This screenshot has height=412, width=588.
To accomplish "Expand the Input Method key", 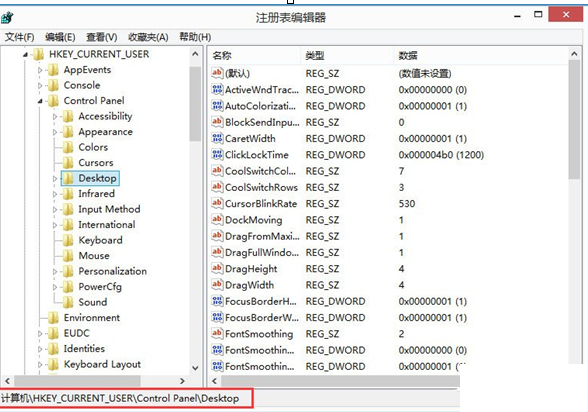I will 55,210.
